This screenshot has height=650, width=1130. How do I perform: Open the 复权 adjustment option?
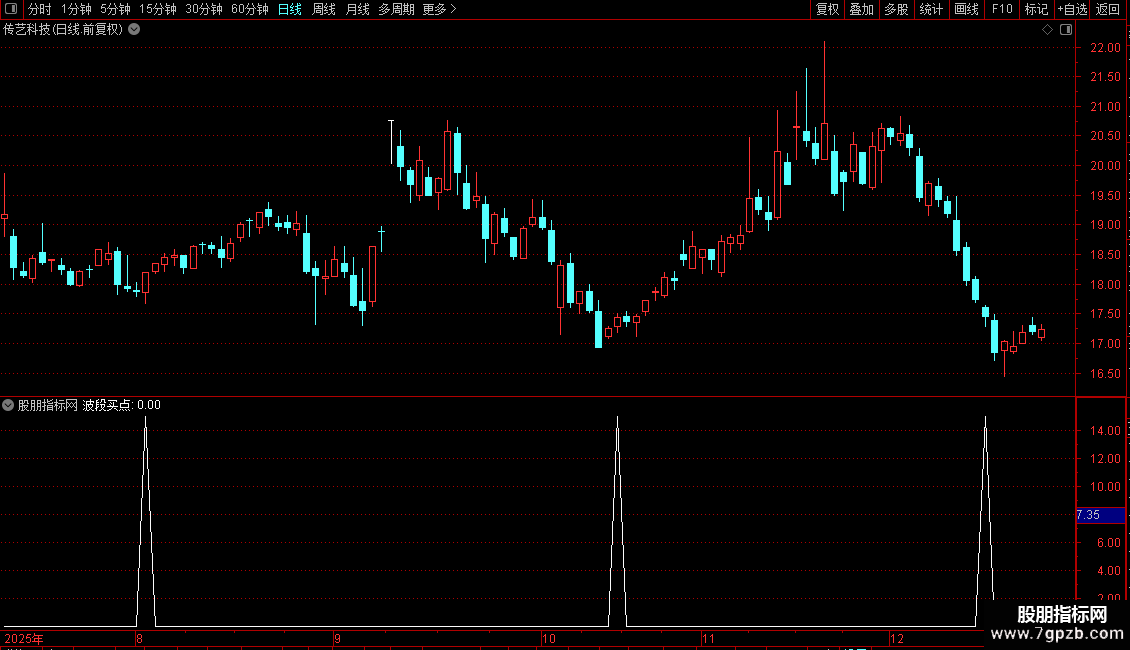pyautogui.click(x=827, y=9)
